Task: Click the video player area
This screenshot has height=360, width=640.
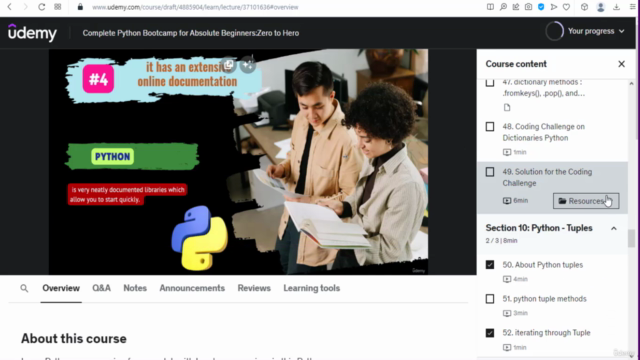Action: (238, 162)
